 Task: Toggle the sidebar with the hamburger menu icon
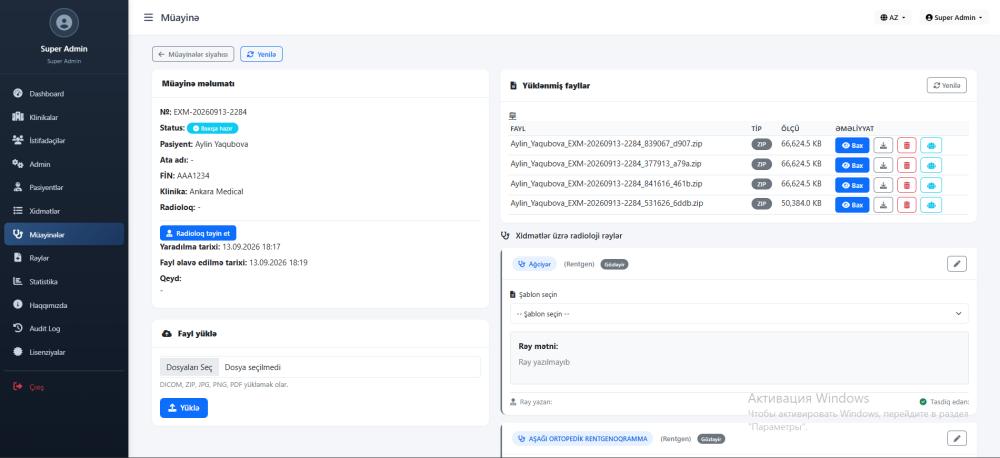tap(148, 18)
